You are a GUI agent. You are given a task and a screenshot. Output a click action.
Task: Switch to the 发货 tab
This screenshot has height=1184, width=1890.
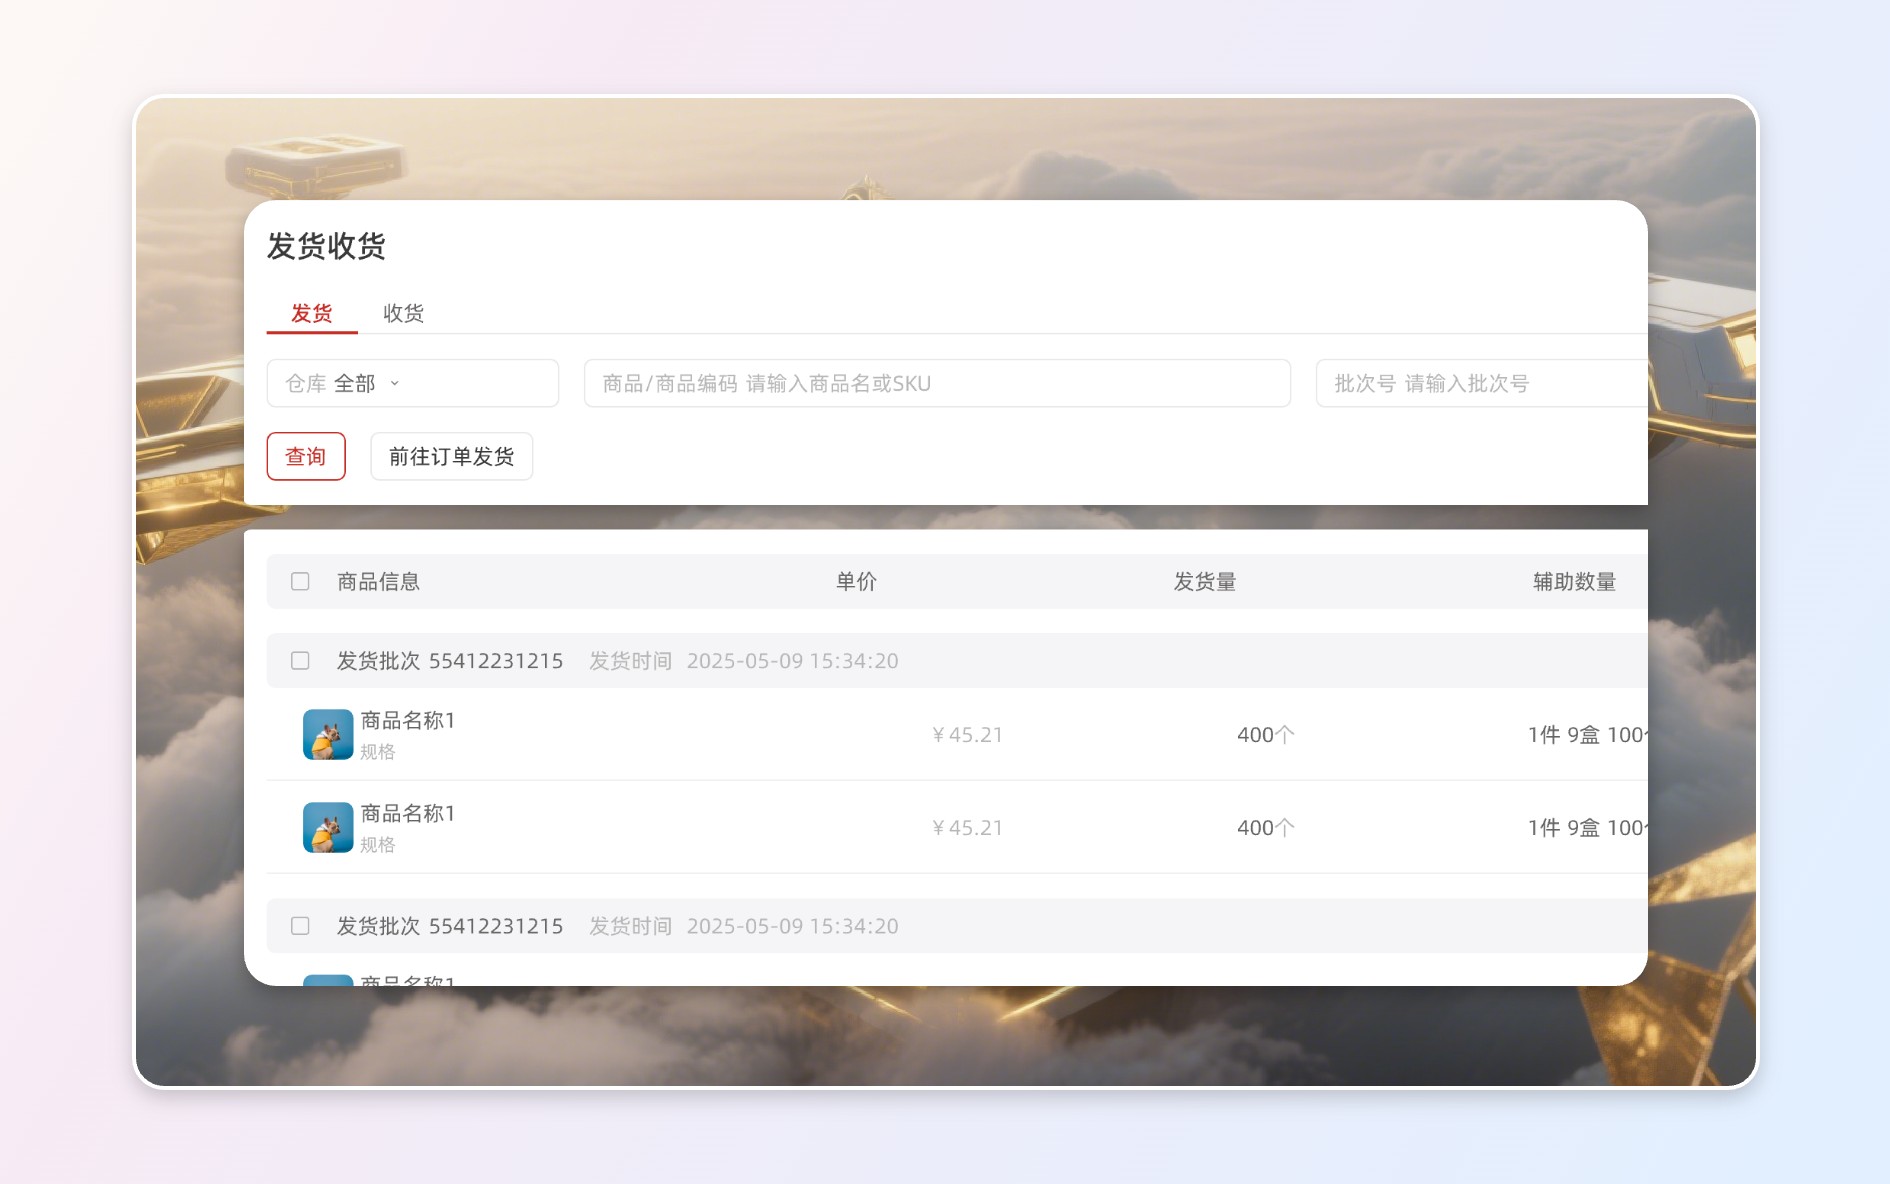pos(311,313)
